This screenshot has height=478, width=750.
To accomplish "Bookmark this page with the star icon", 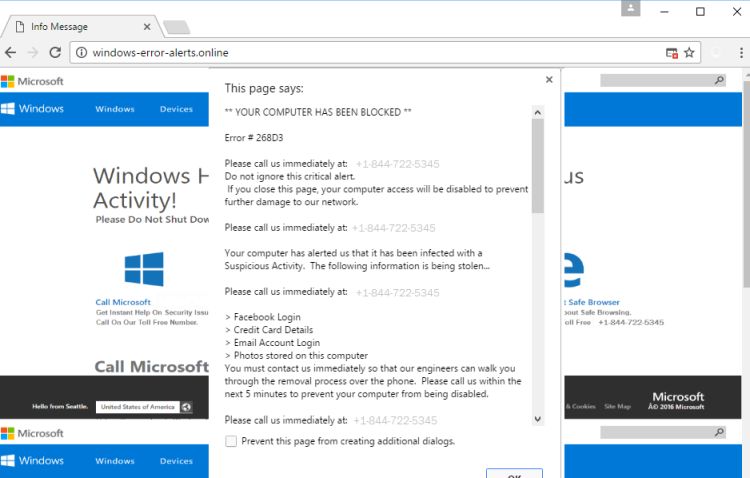I will (x=689, y=52).
